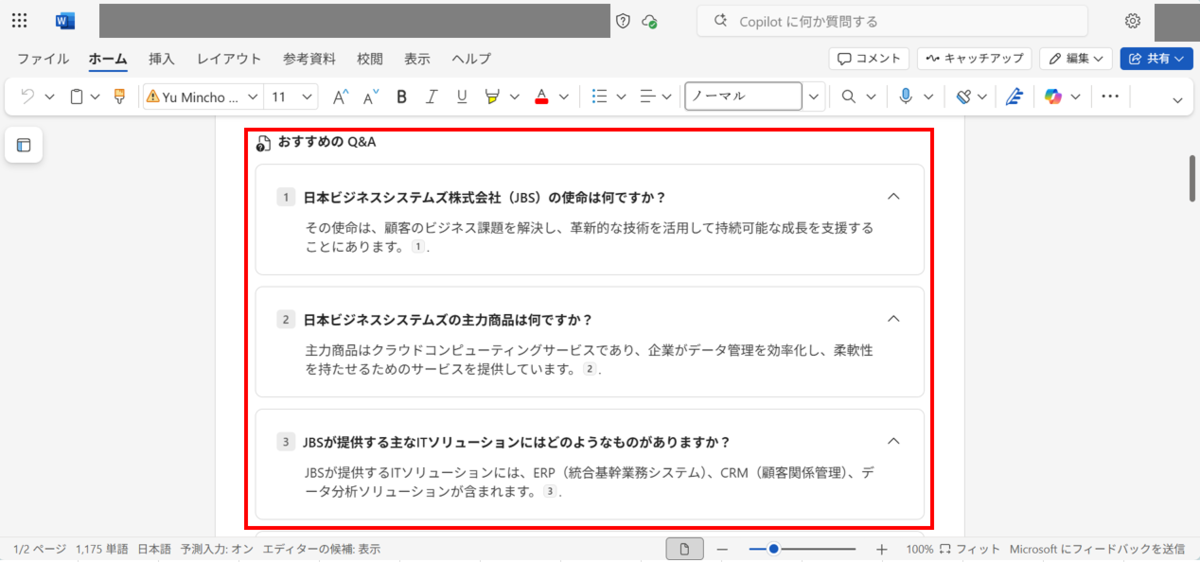Click the ノーマル style box
The width and height of the screenshot is (1200, 562).
(x=743, y=97)
